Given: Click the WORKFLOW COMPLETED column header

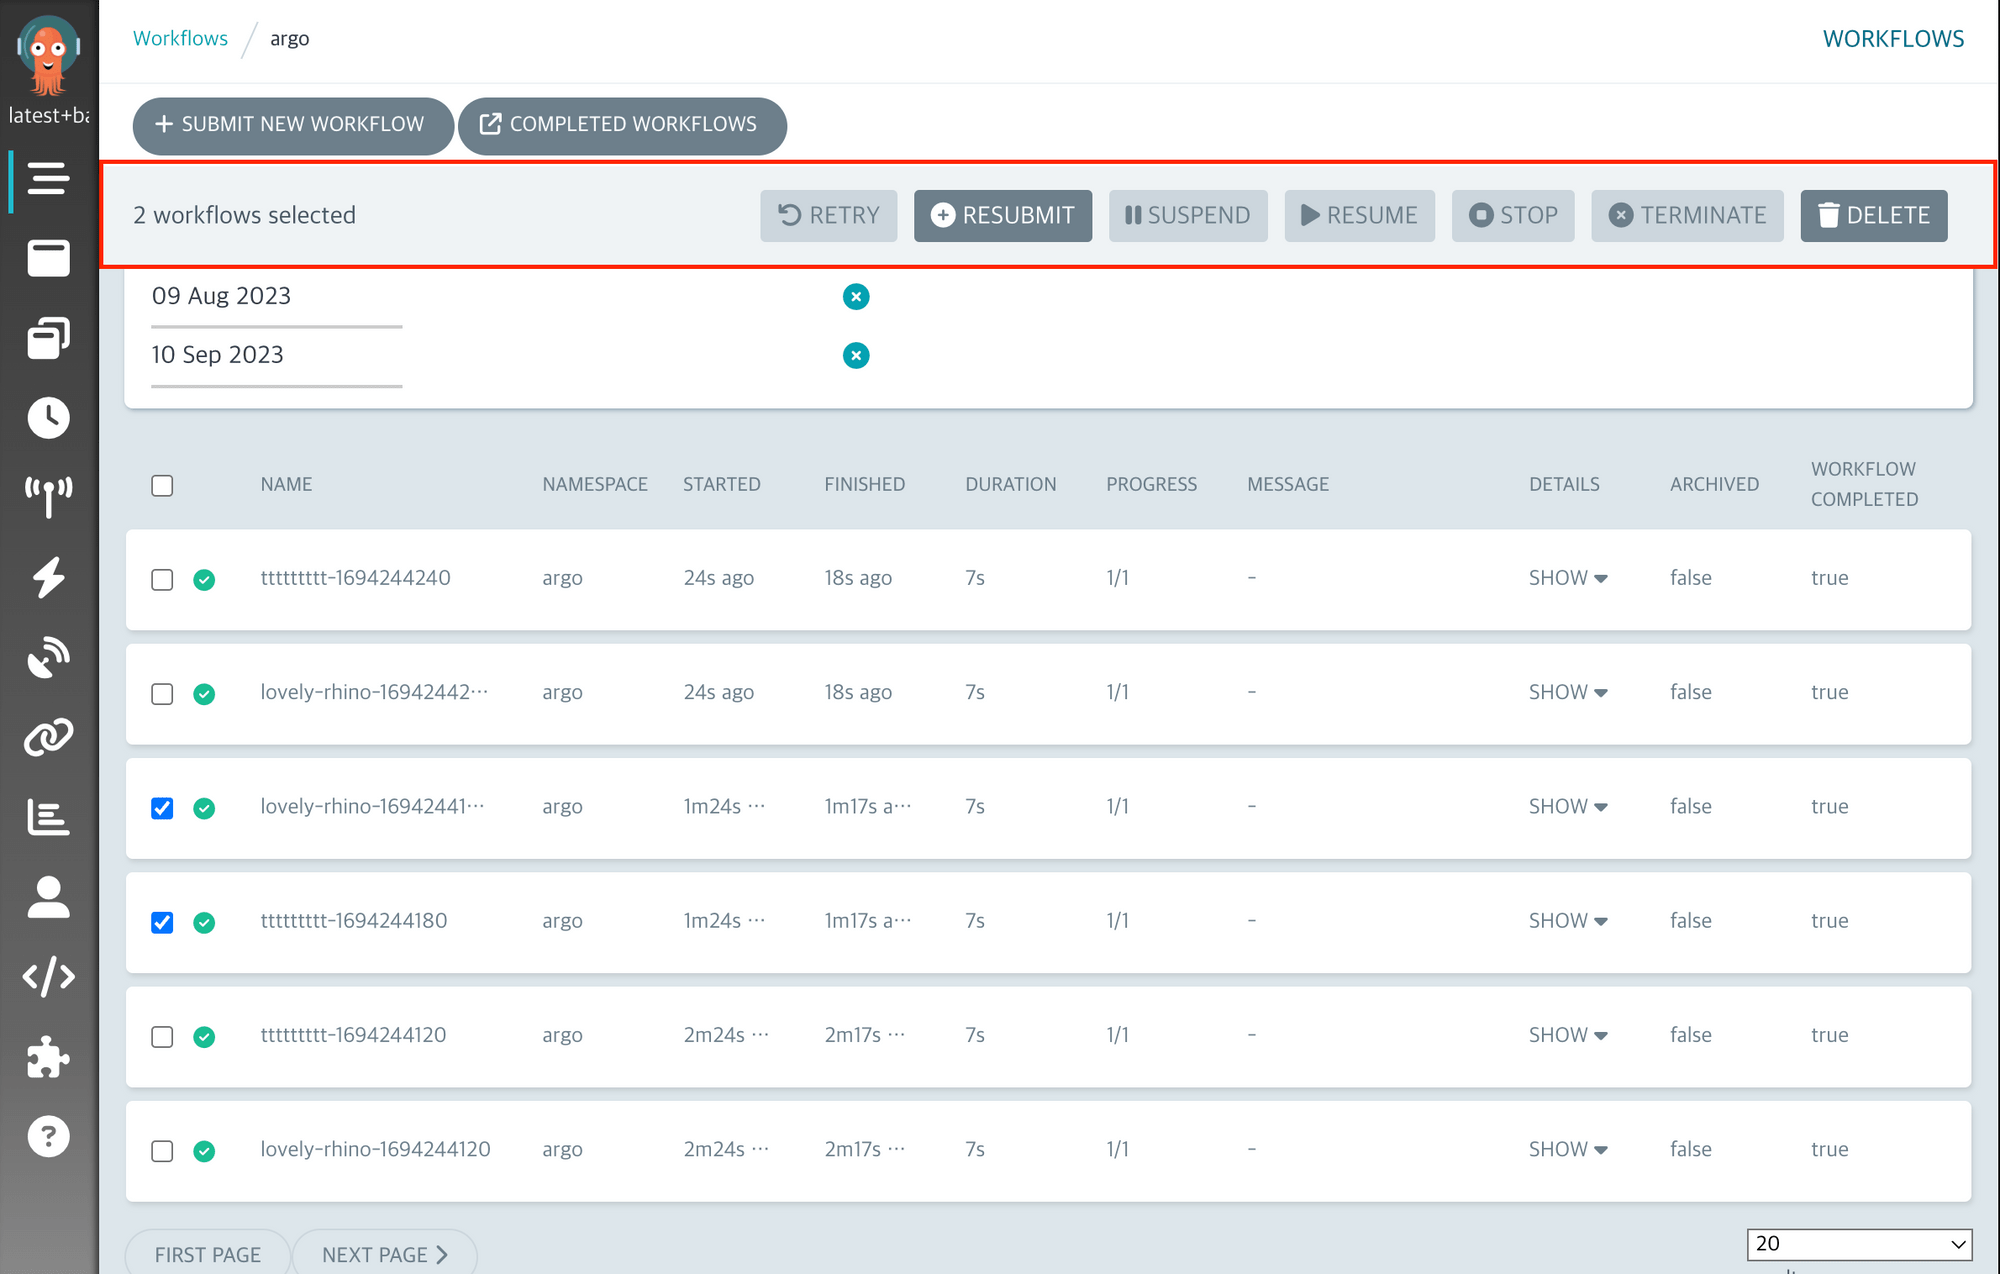Looking at the screenshot, I should click(1864, 484).
